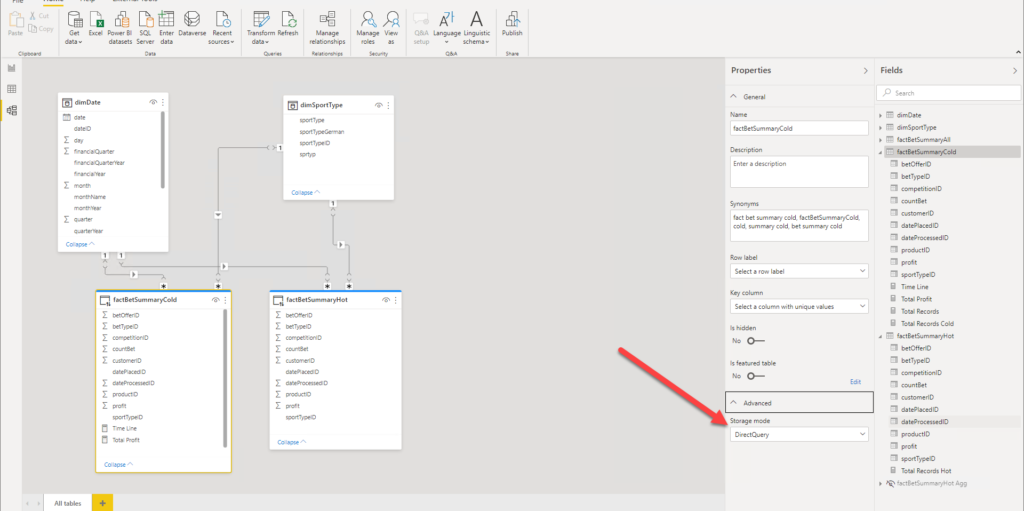
Task: Open the Get data ribbon button
Action: pyautogui.click(x=74, y=27)
